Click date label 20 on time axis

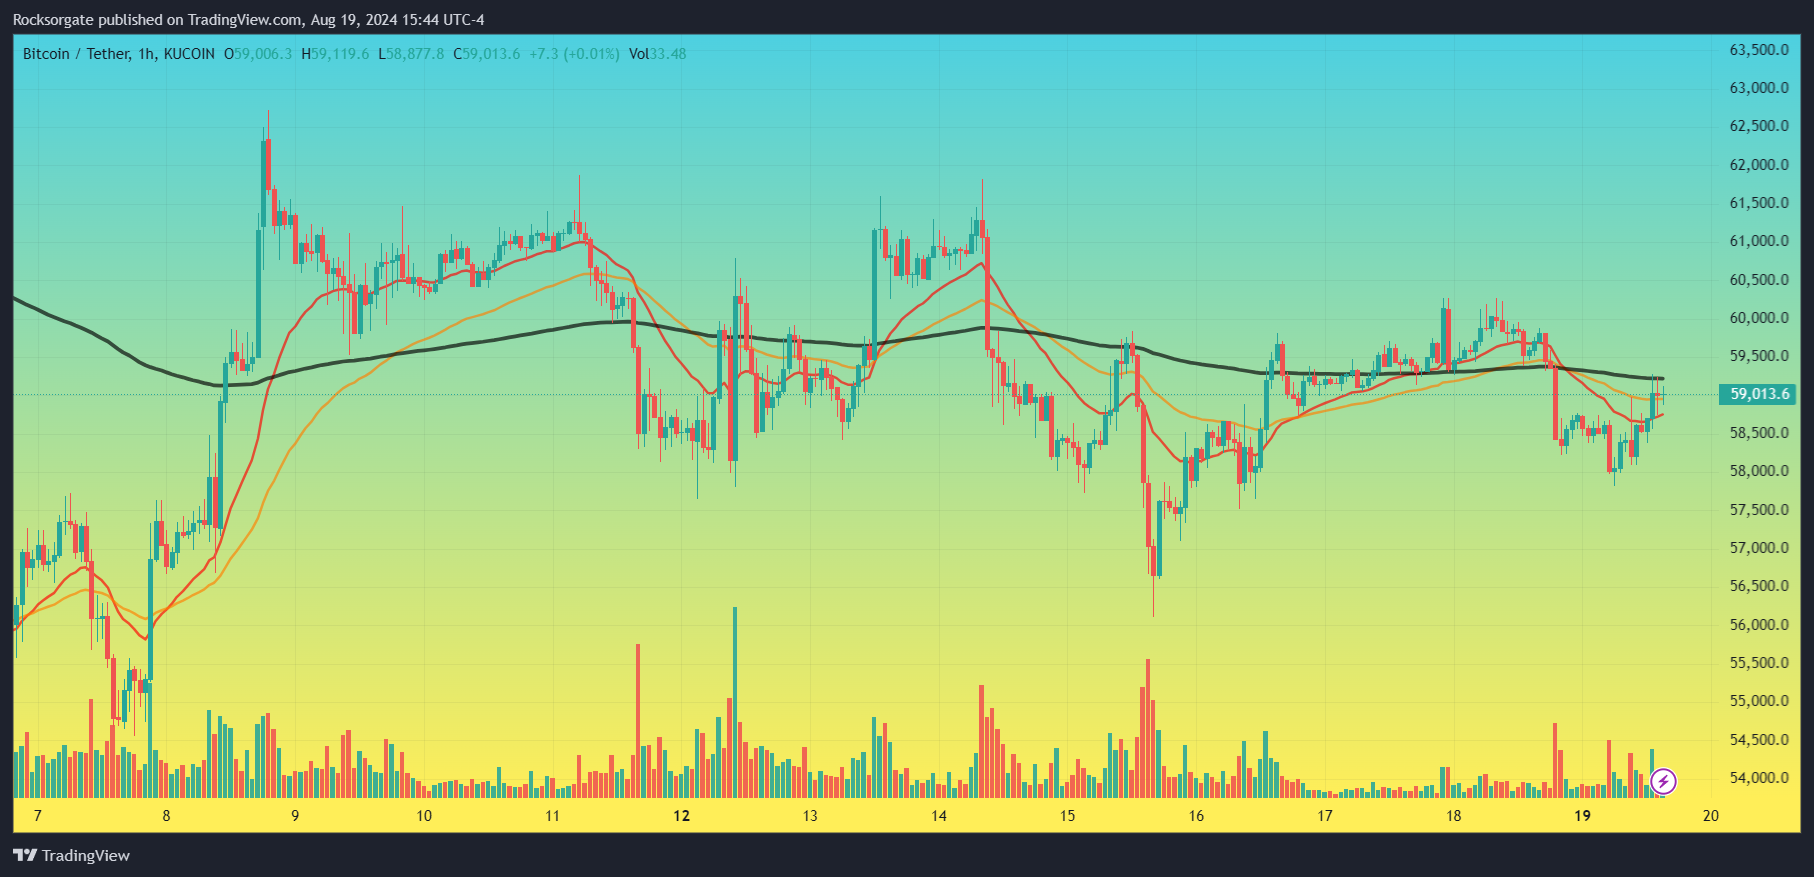pyautogui.click(x=1711, y=816)
